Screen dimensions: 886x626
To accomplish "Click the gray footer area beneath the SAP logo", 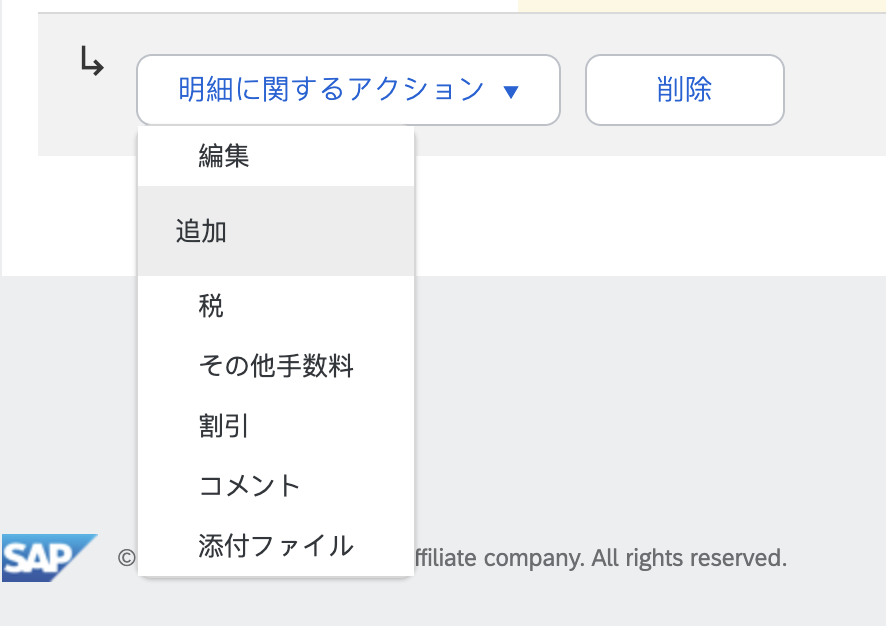I will (48, 603).
